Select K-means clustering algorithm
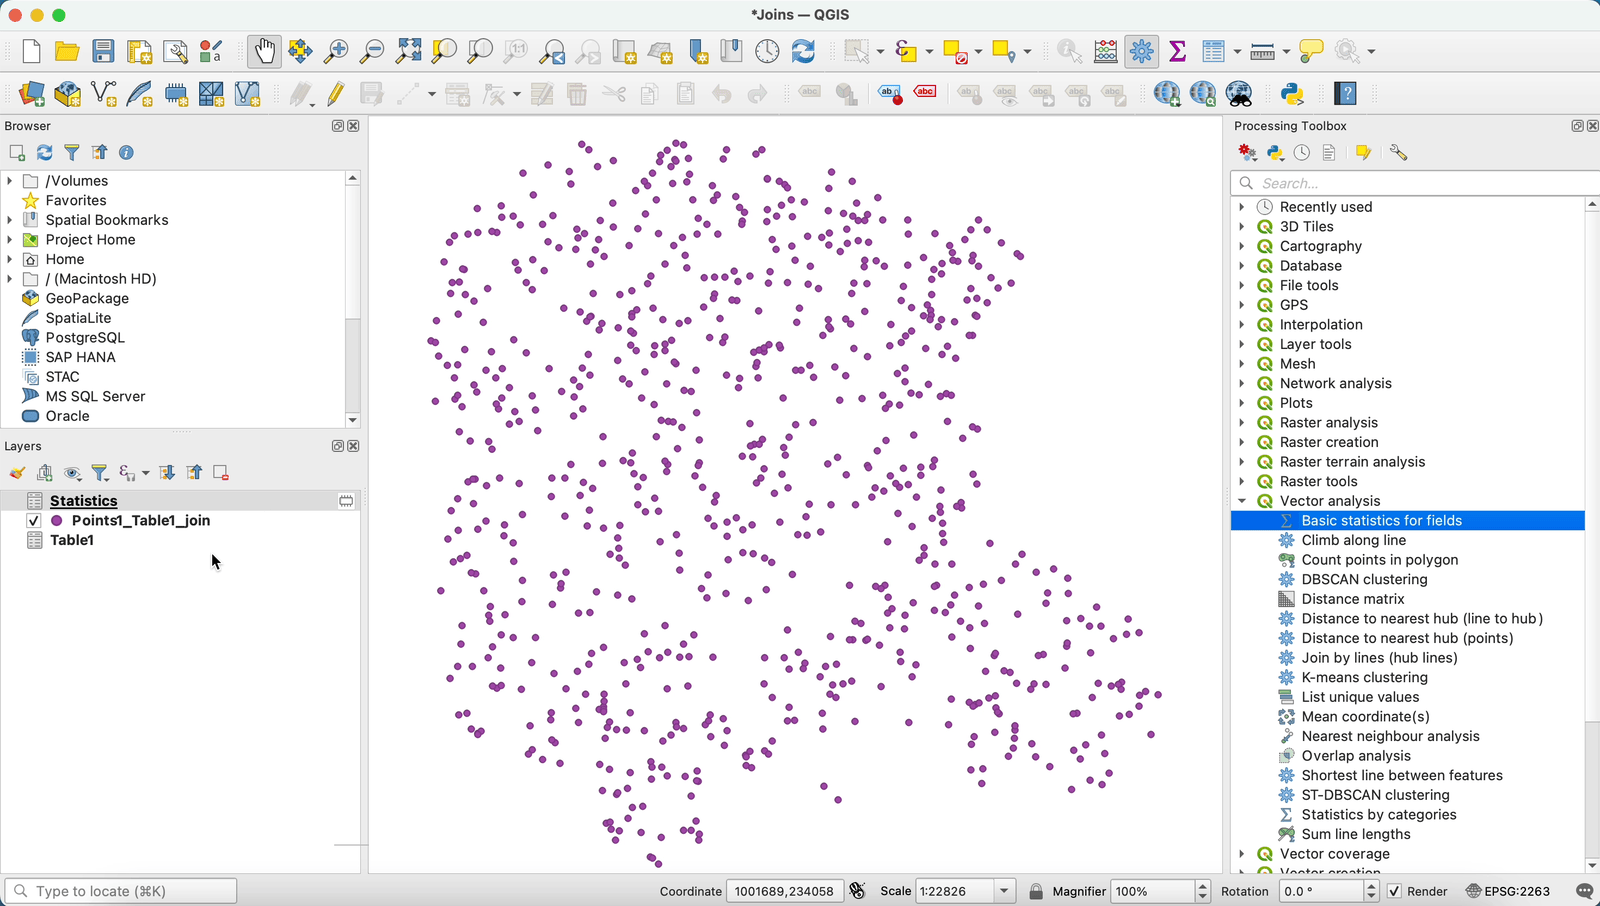Viewport: 1600px width, 906px height. click(1364, 677)
